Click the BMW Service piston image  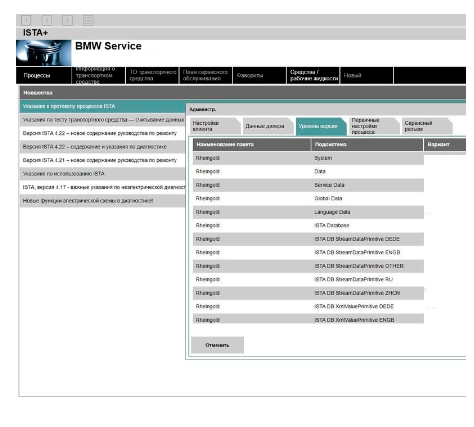tap(44, 53)
